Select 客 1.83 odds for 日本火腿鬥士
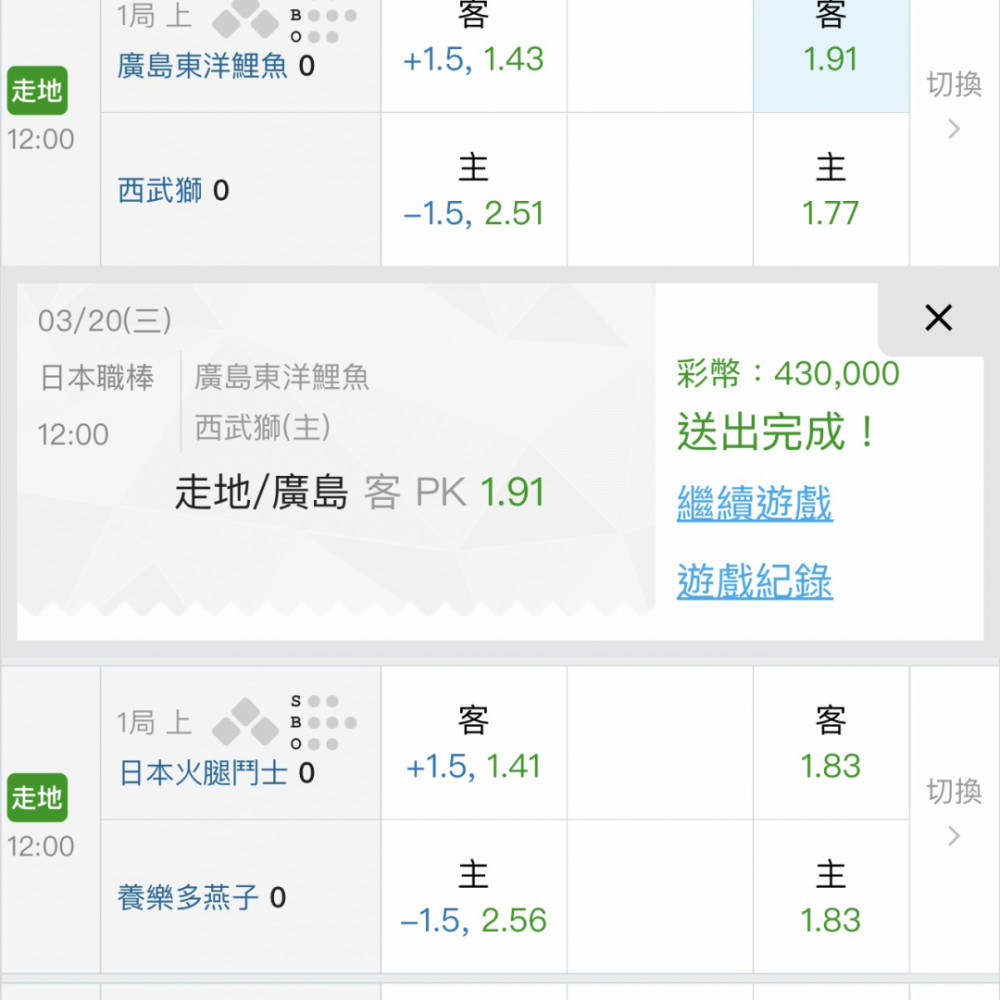Viewport: 1000px width, 1000px height. click(x=831, y=743)
